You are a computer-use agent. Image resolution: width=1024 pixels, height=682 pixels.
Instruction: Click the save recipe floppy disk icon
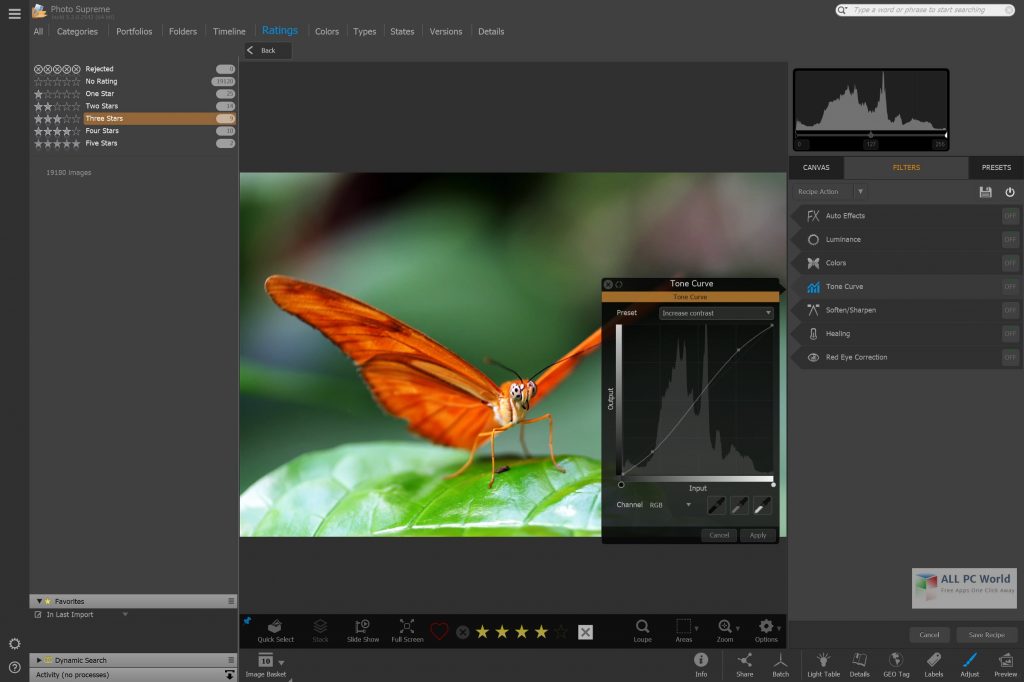tap(985, 192)
